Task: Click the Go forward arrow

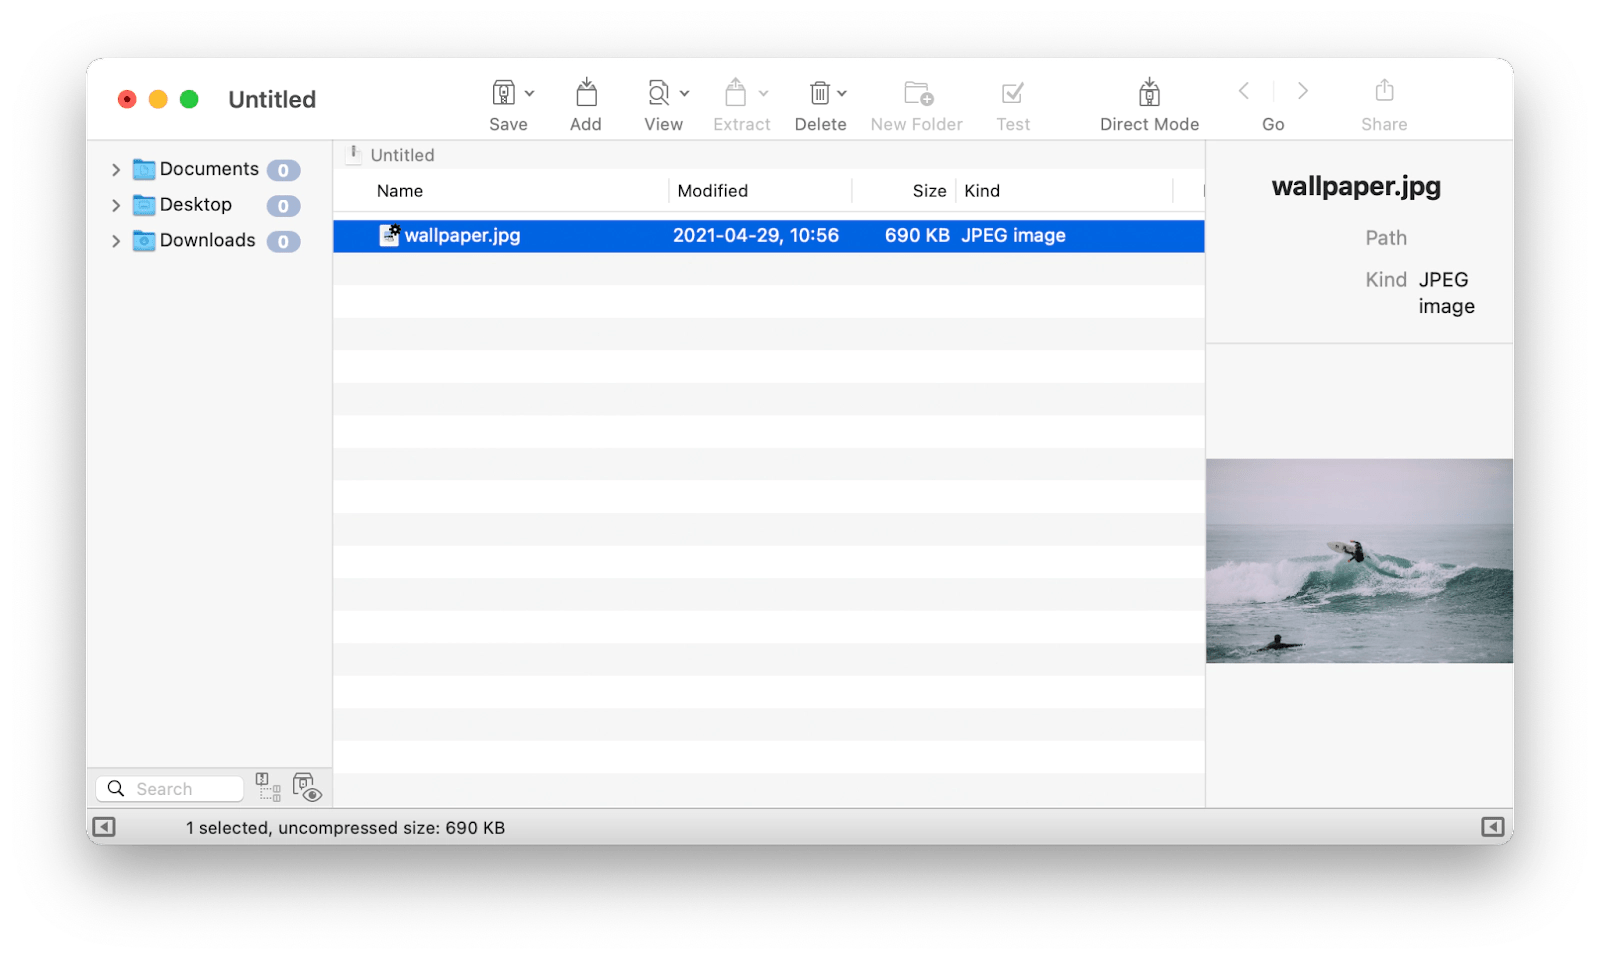Action: point(1302,90)
